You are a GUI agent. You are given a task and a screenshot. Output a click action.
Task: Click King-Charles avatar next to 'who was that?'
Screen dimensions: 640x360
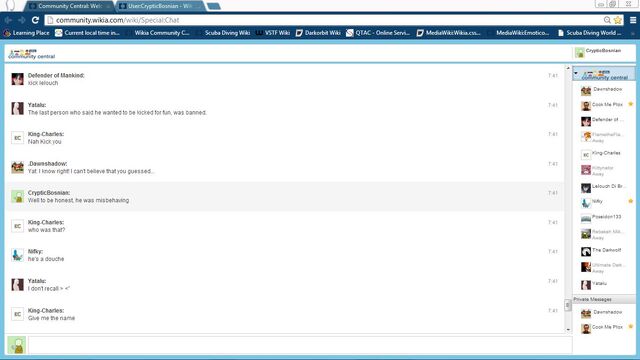click(17, 226)
